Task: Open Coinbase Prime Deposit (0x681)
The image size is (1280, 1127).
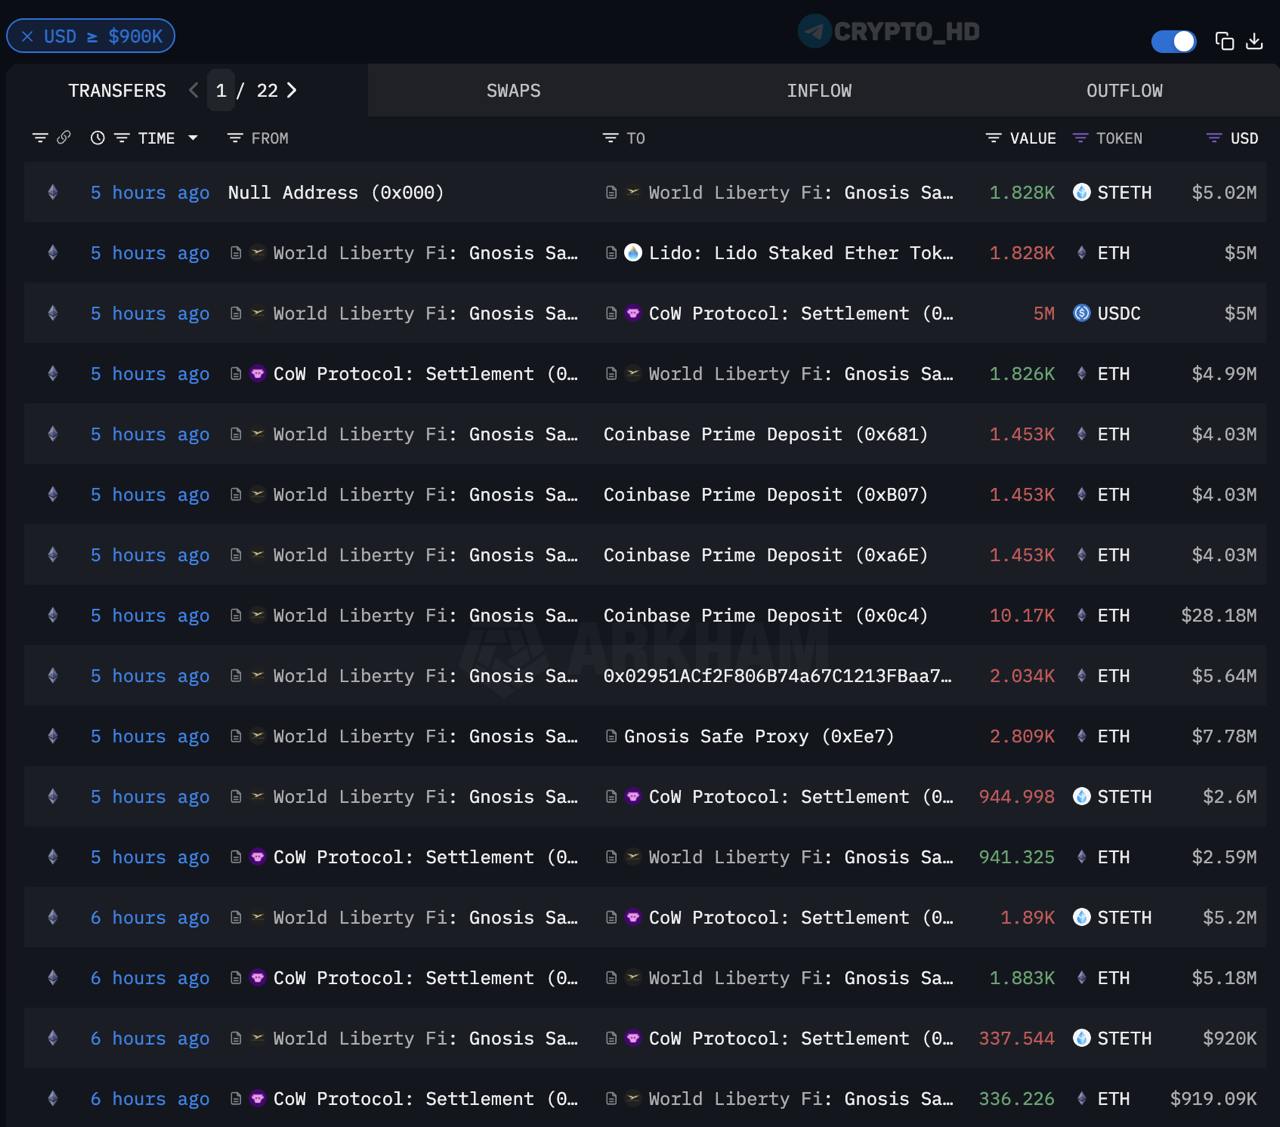Action: point(766,434)
